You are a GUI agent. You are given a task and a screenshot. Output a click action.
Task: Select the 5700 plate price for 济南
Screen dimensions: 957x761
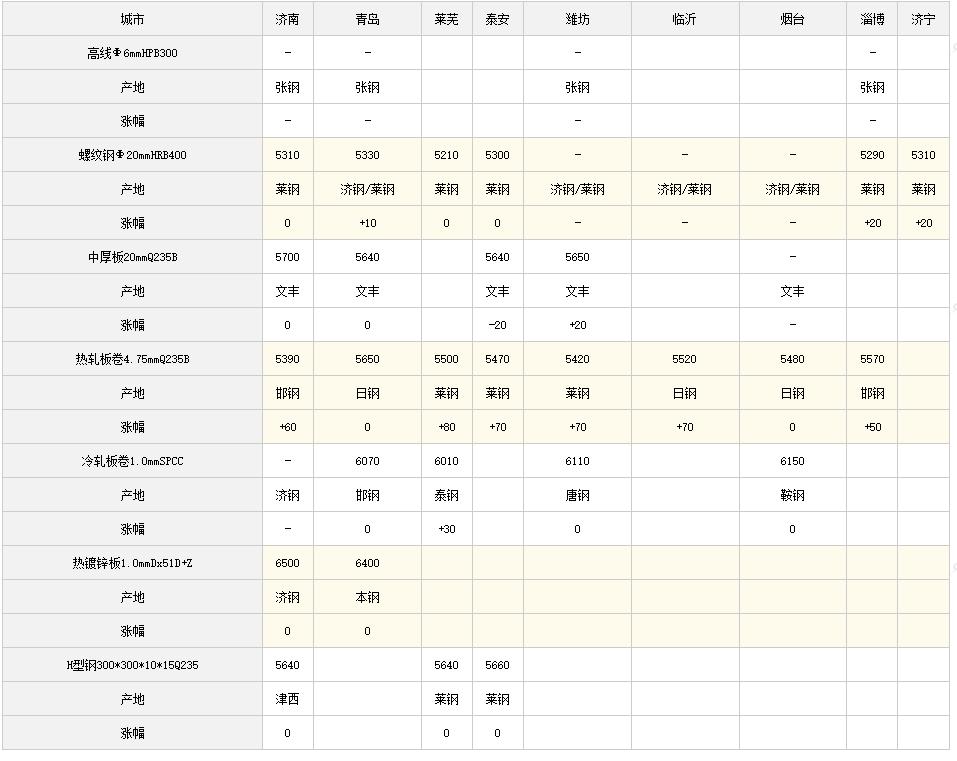287,257
